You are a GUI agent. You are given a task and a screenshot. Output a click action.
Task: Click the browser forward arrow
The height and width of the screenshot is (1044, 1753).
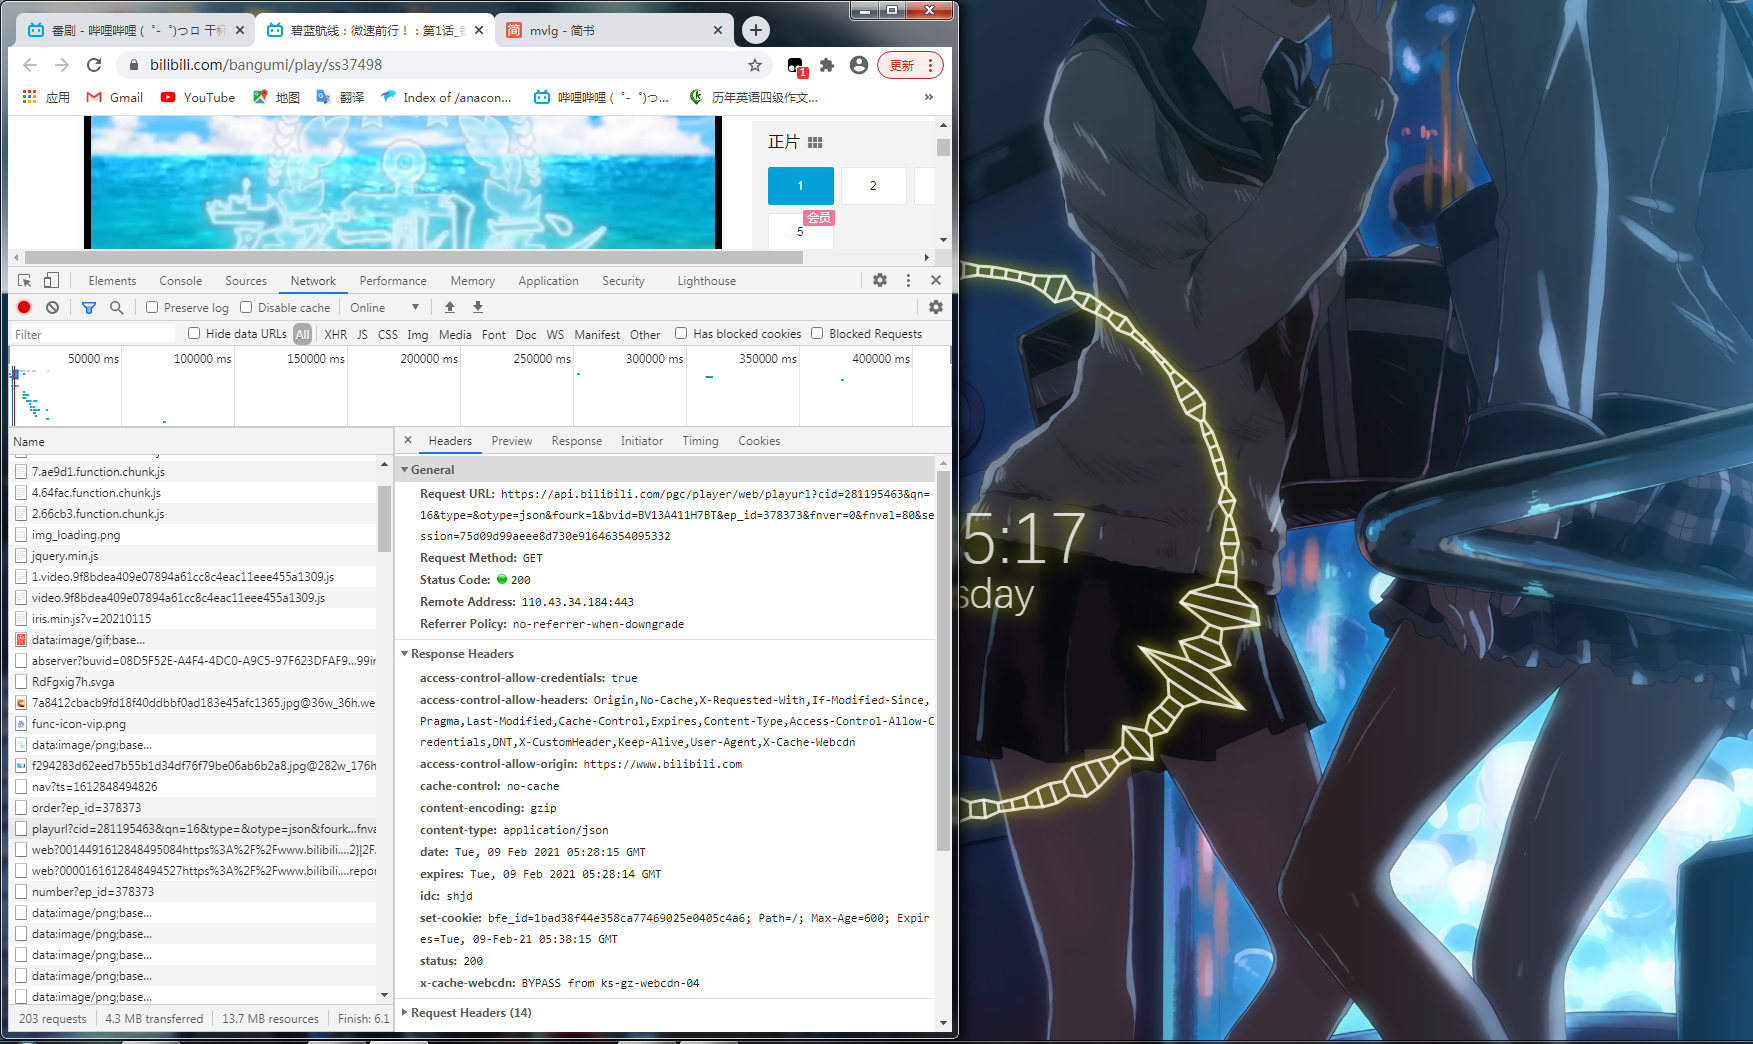click(x=62, y=65)
